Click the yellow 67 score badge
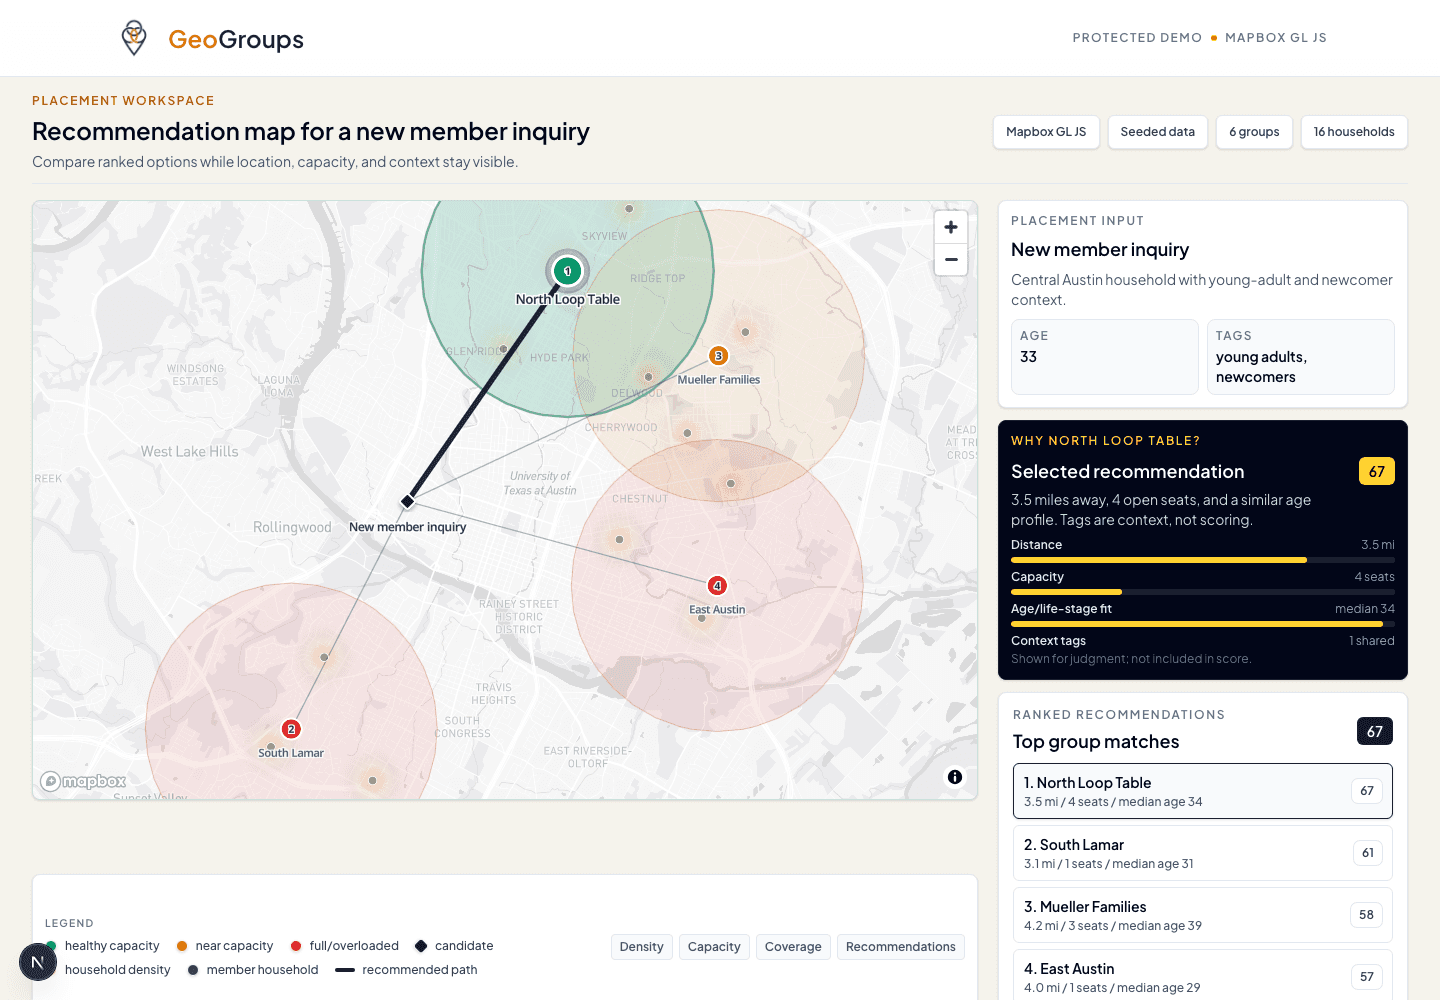The width and height of the screenshot is (1440, 1000). pos(1377,471)
